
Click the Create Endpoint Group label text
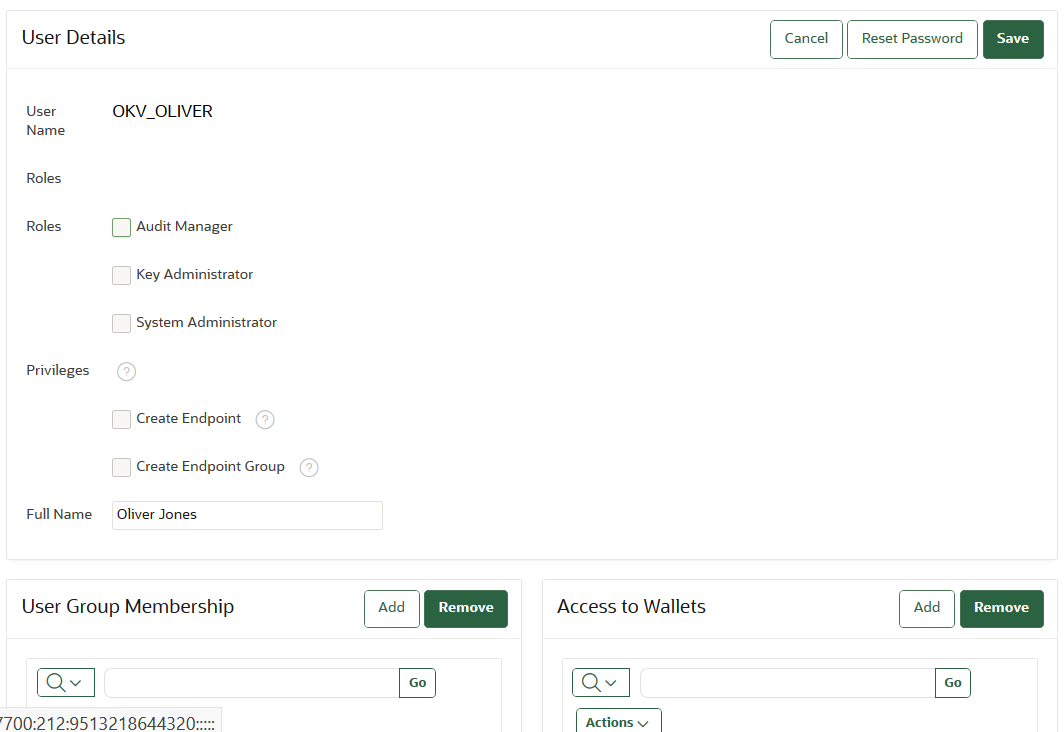[210, 467]
